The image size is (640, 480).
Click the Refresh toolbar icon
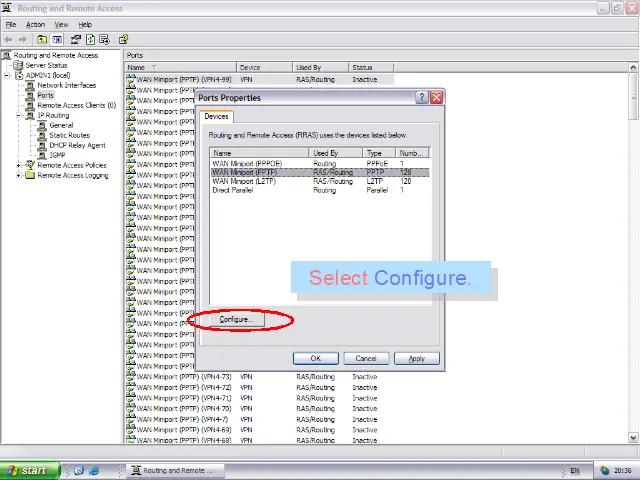click(x=91, y=40)
